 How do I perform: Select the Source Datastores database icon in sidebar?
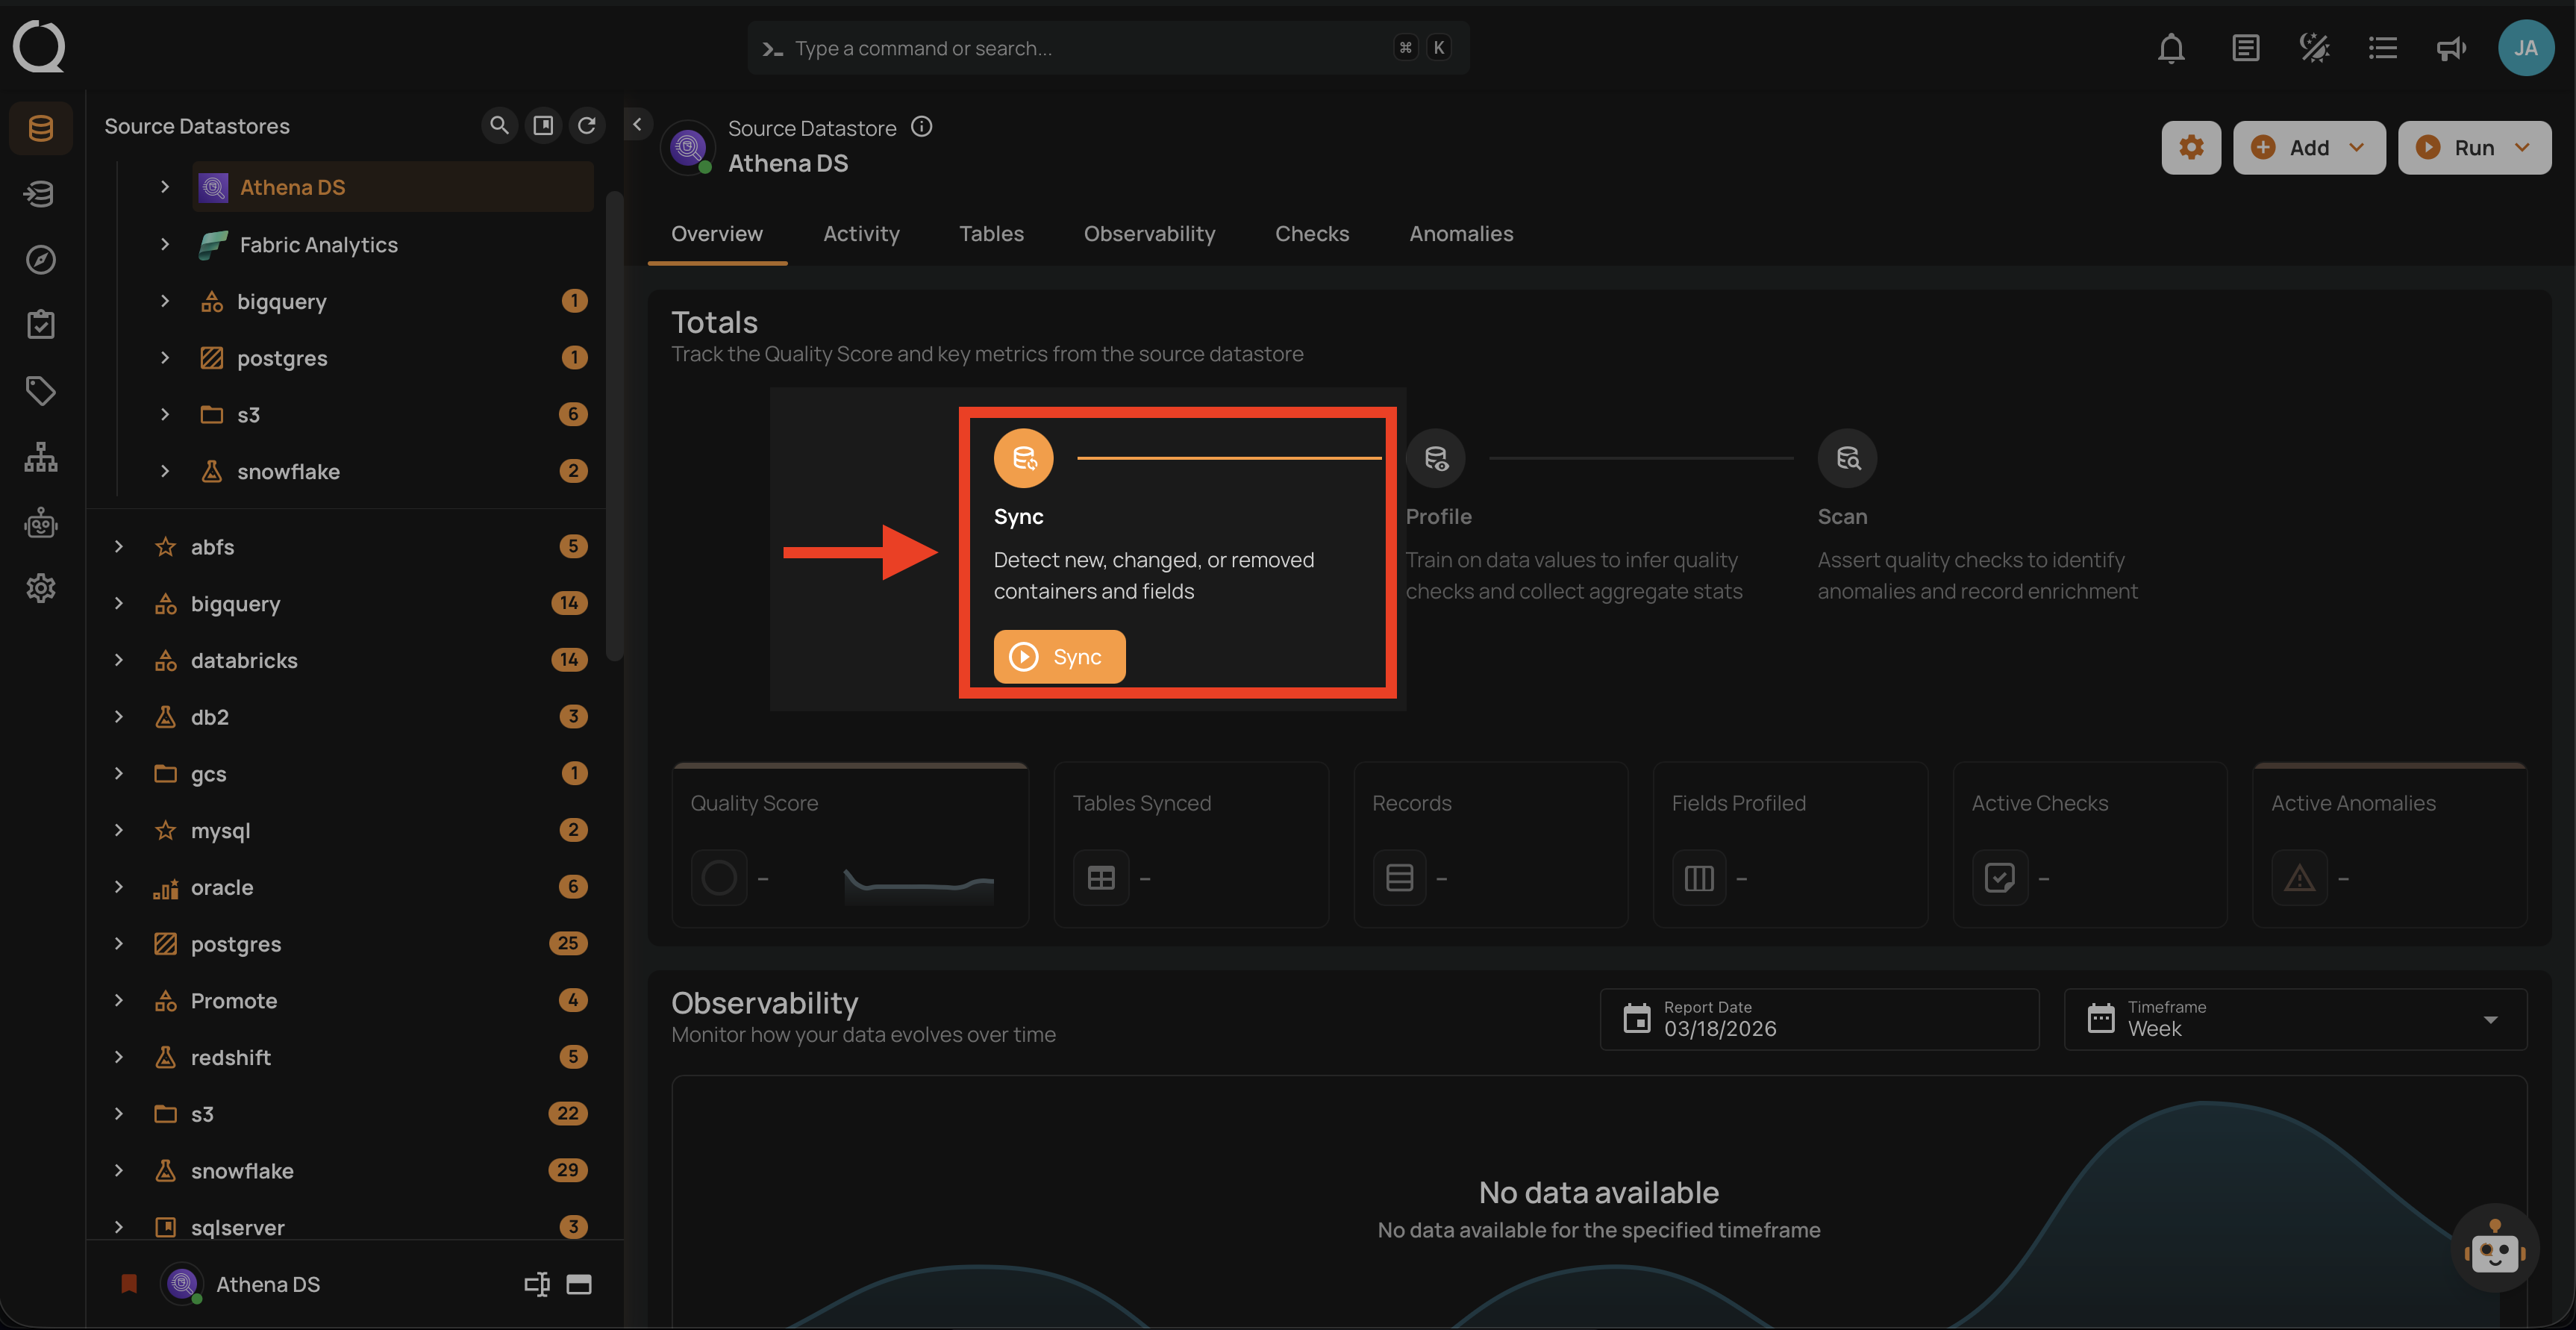(41, 128)
